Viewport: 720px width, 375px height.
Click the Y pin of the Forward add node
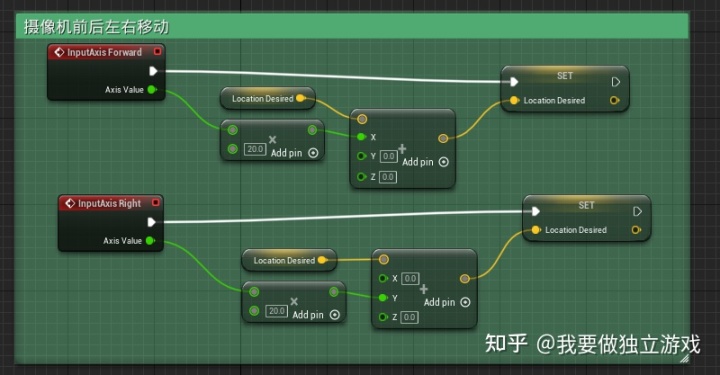point(361,156)
